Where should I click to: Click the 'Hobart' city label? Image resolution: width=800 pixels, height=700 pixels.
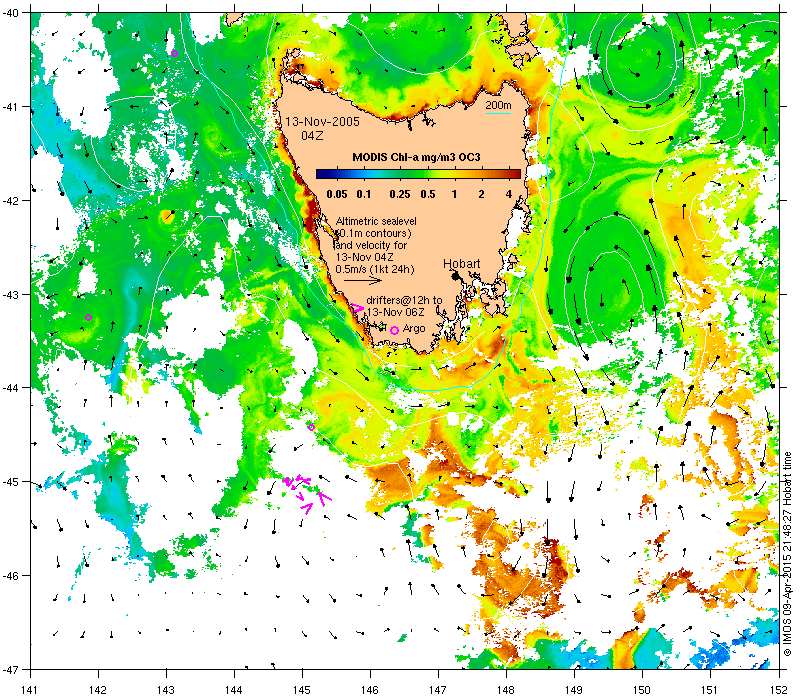(461, 264)
